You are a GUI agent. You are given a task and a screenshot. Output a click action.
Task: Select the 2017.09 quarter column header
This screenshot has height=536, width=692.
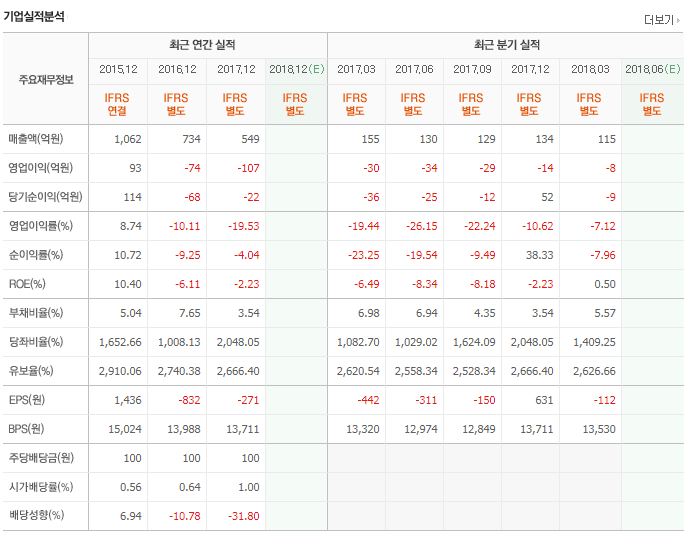tap(472, 69)
